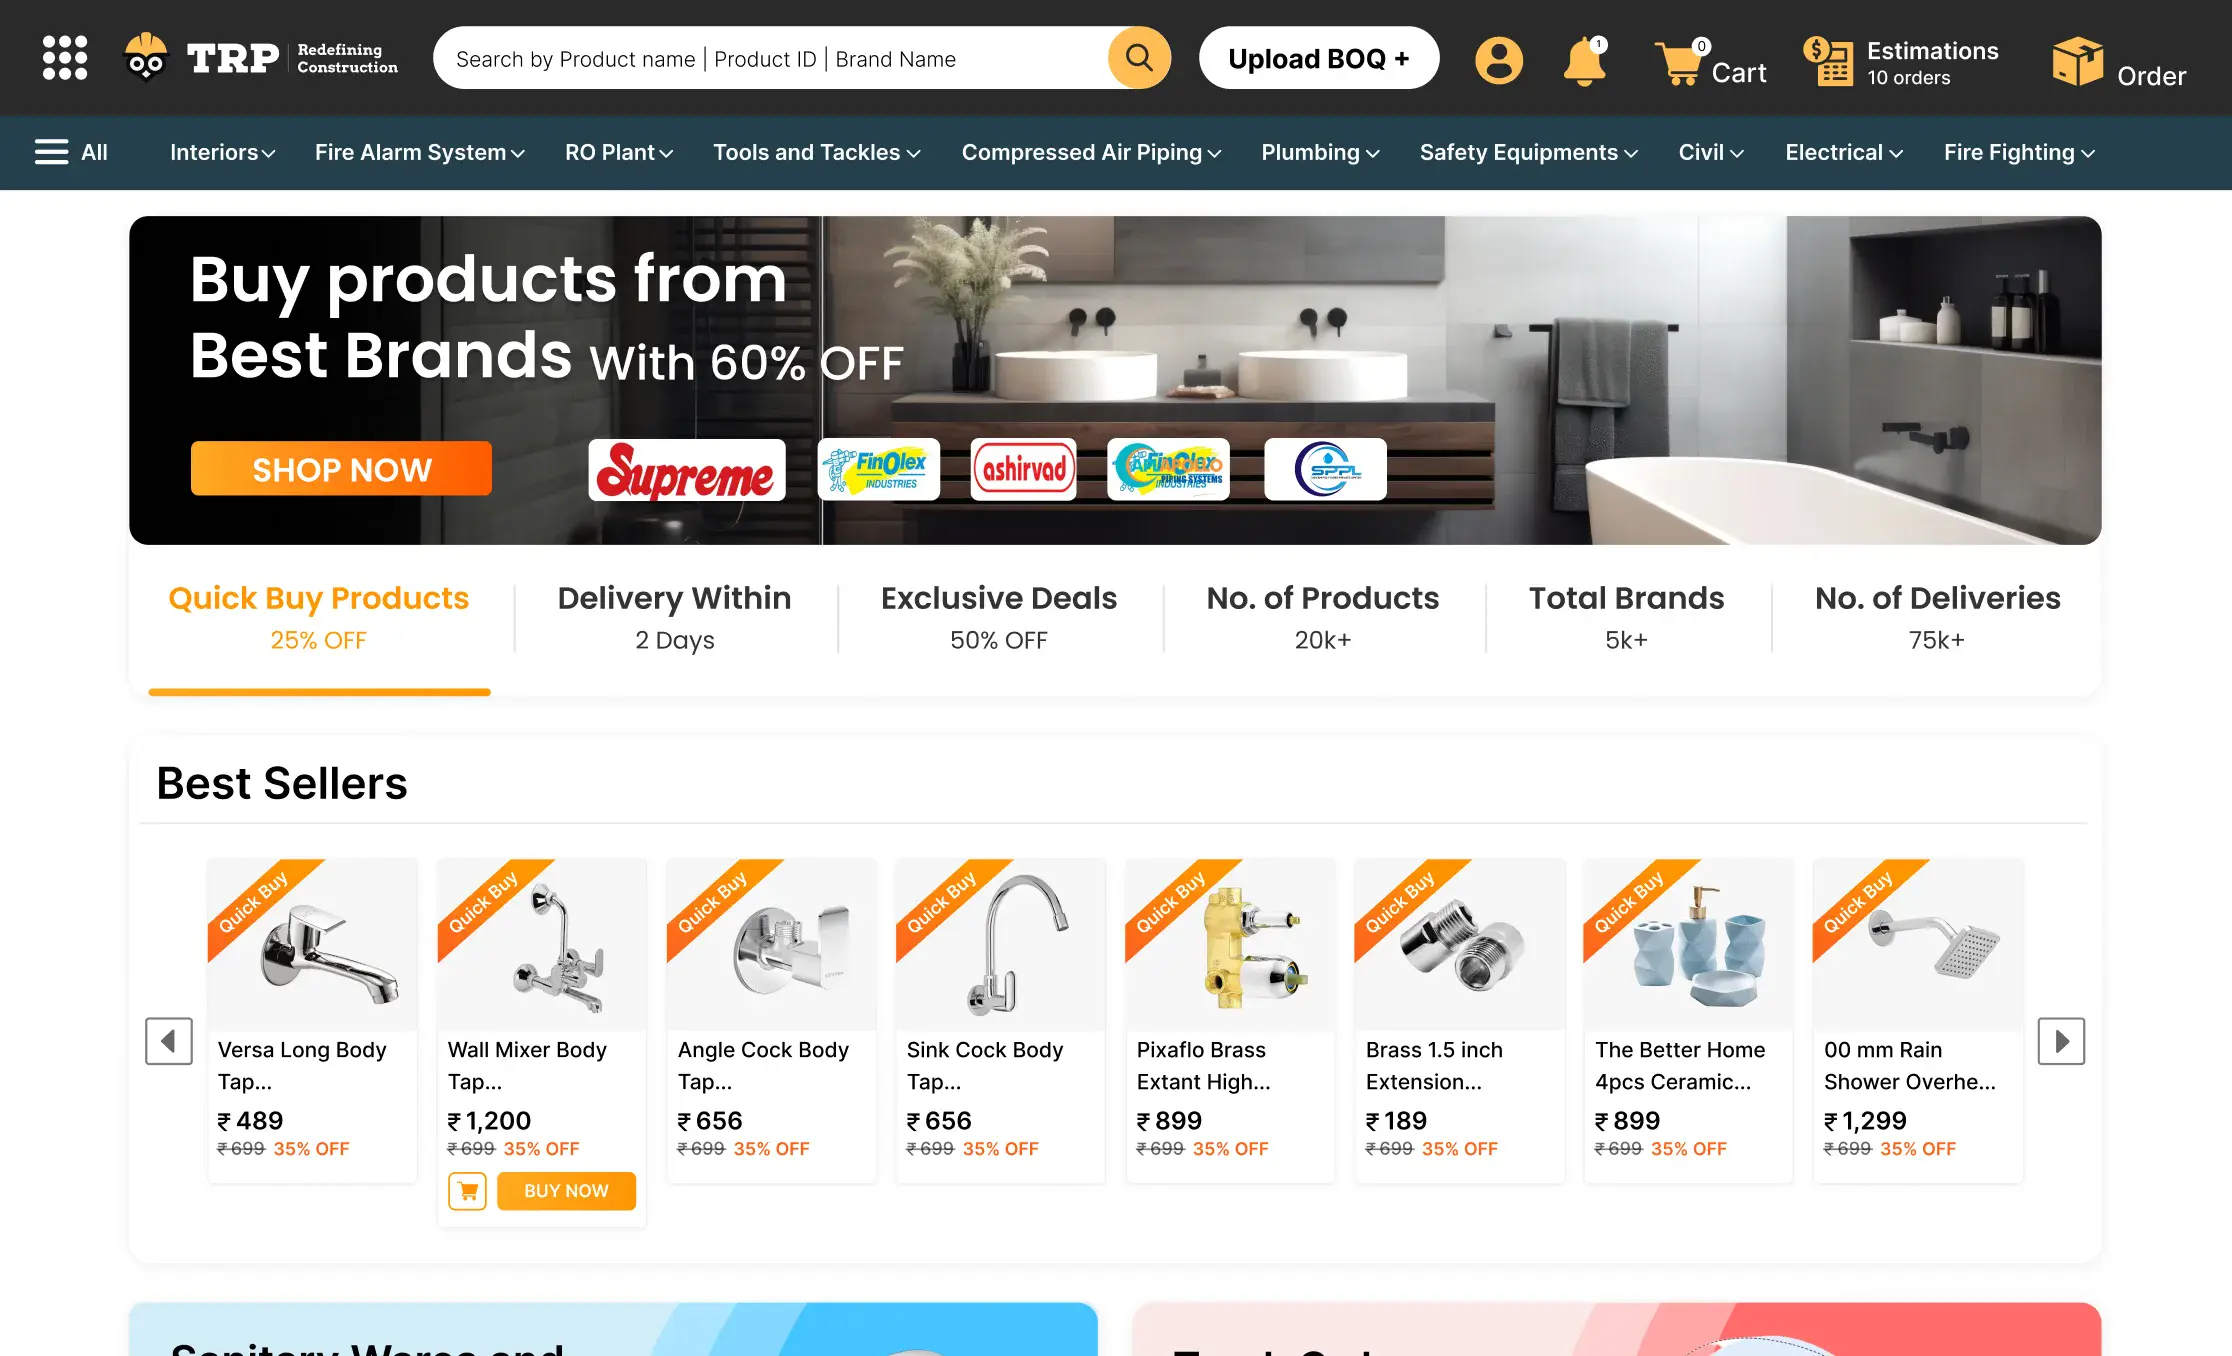Viewport: 2232px width, 1356px height.
Task: Open the All categories hamburger menu
Action: point(71,153)
